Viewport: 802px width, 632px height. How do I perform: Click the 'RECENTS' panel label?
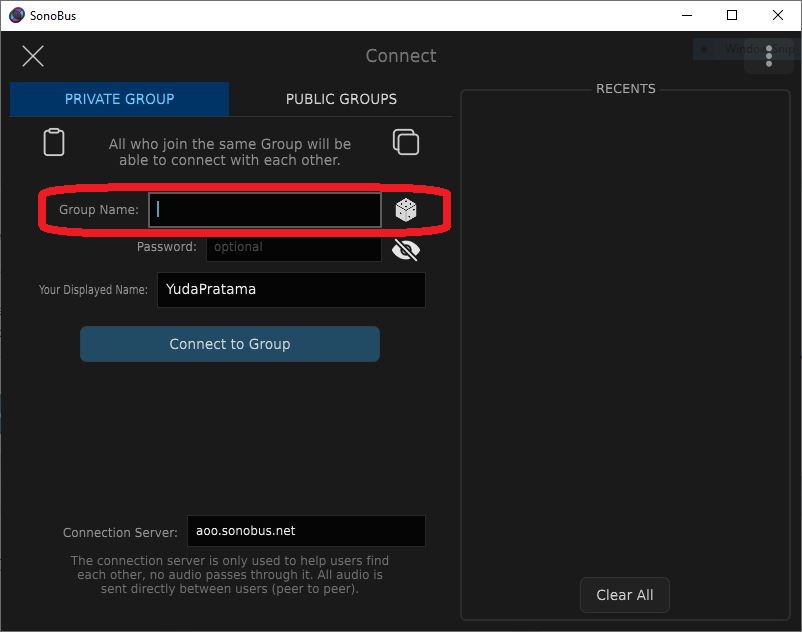click(x=626, y=89)
